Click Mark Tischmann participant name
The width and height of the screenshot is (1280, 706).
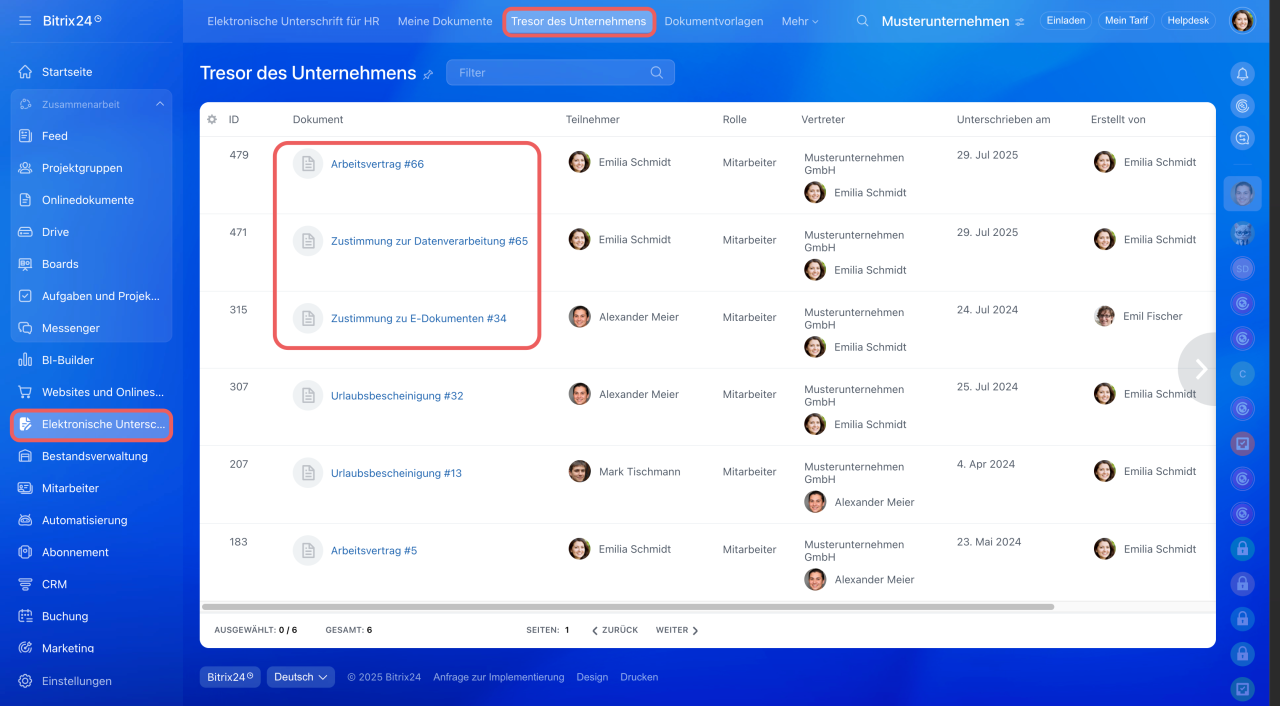click(639, 471)
